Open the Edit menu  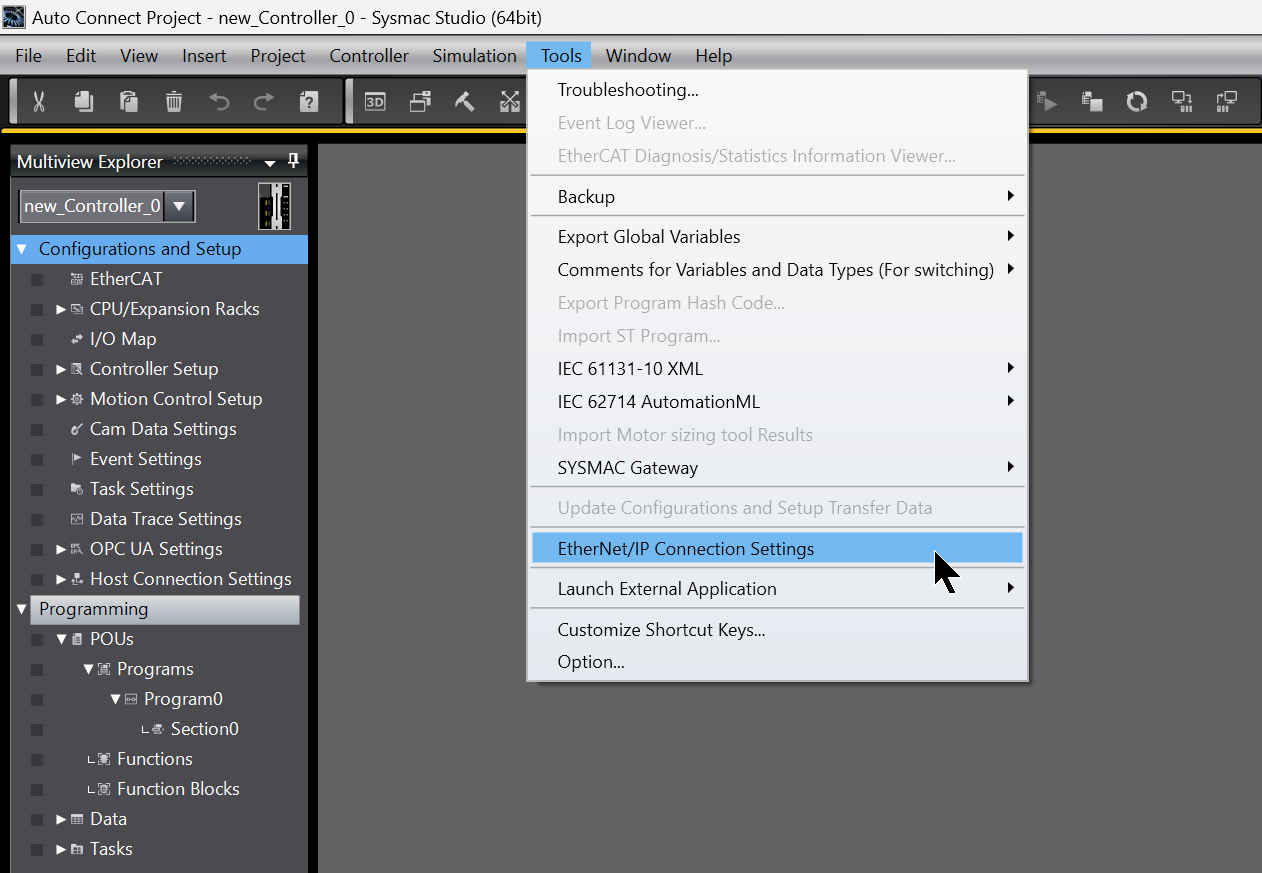pos(81,56)
